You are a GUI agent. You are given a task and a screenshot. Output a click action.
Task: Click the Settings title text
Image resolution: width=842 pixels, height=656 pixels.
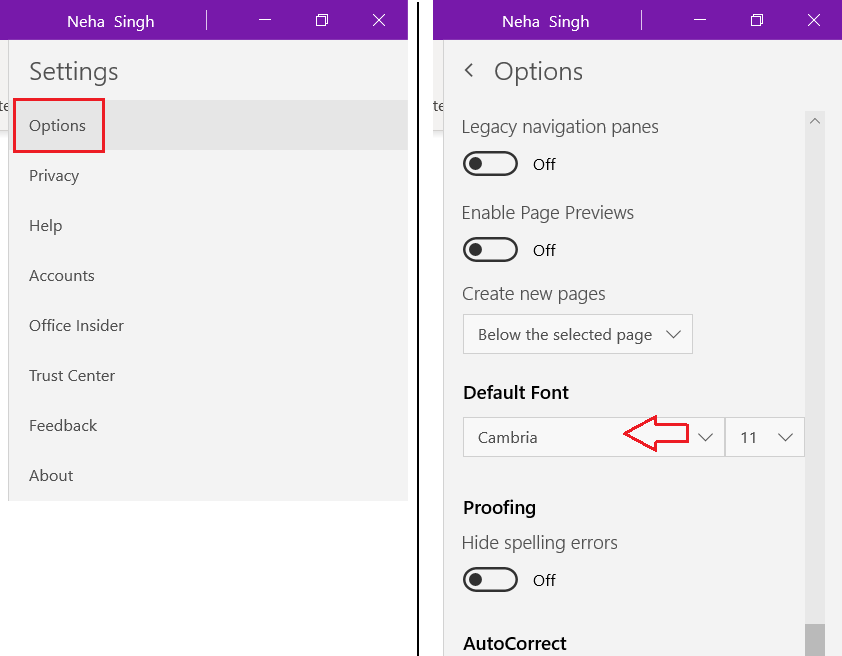click(x=74, y=72)
